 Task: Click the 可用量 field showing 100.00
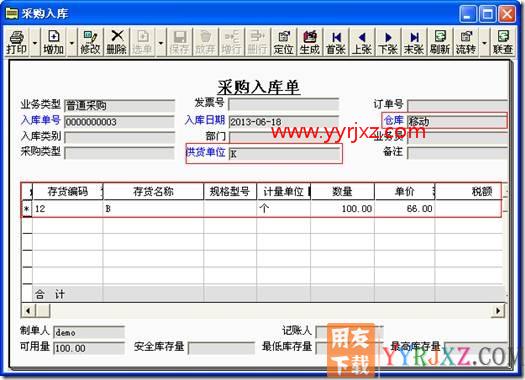tap(89, 348)
